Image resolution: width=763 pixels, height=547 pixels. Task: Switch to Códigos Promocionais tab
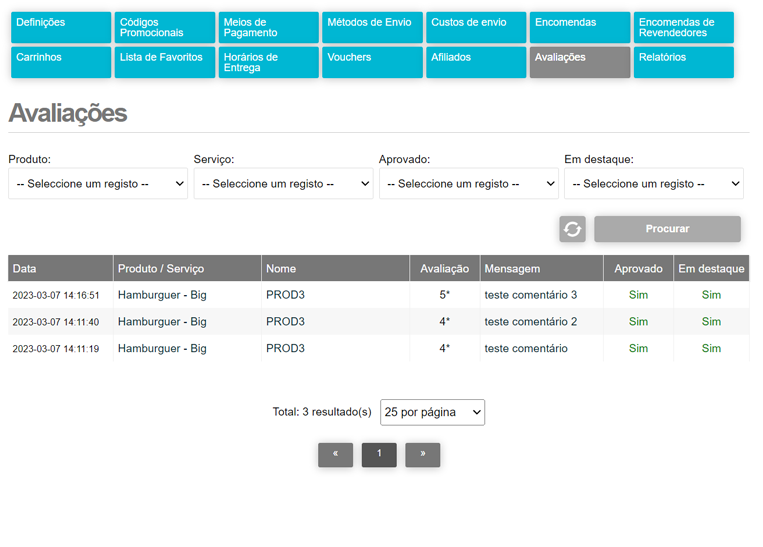(164, 27)
